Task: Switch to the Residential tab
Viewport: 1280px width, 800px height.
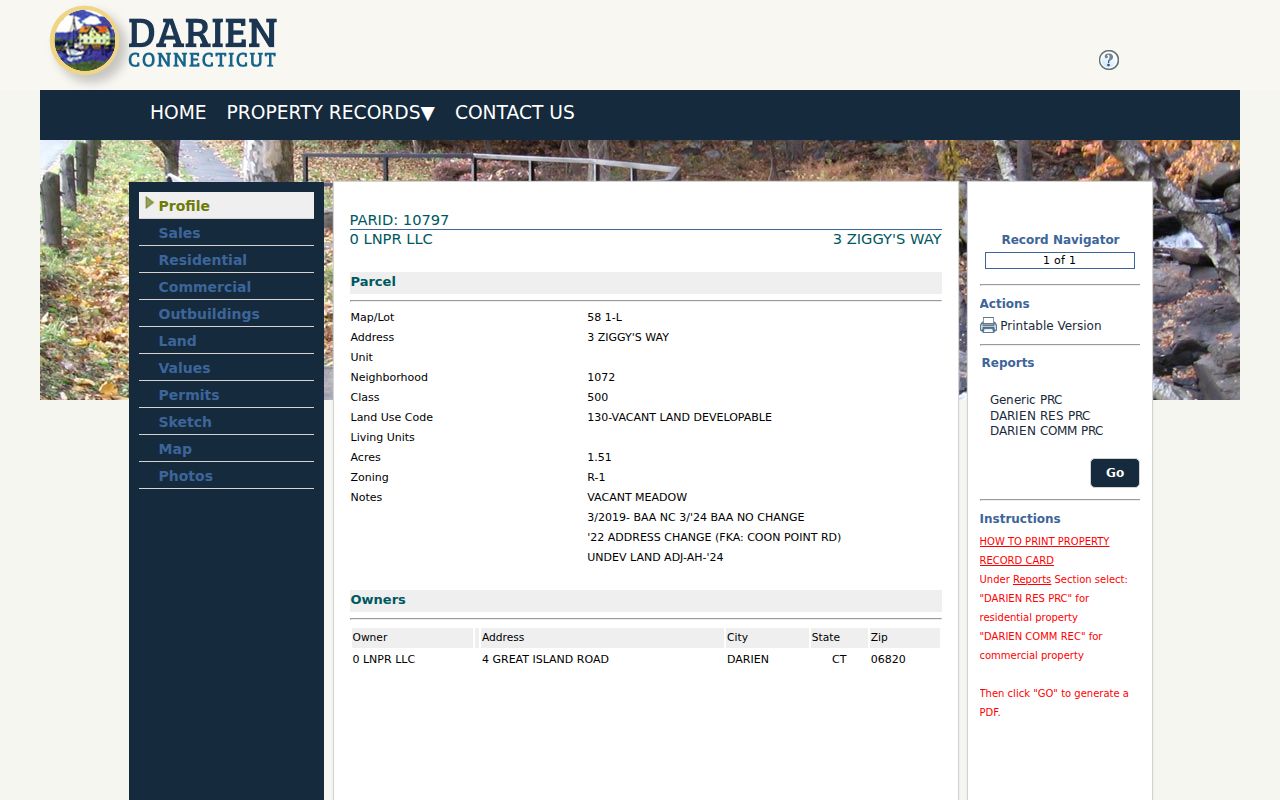Action: pyautogui.click(x=226, y=260)
